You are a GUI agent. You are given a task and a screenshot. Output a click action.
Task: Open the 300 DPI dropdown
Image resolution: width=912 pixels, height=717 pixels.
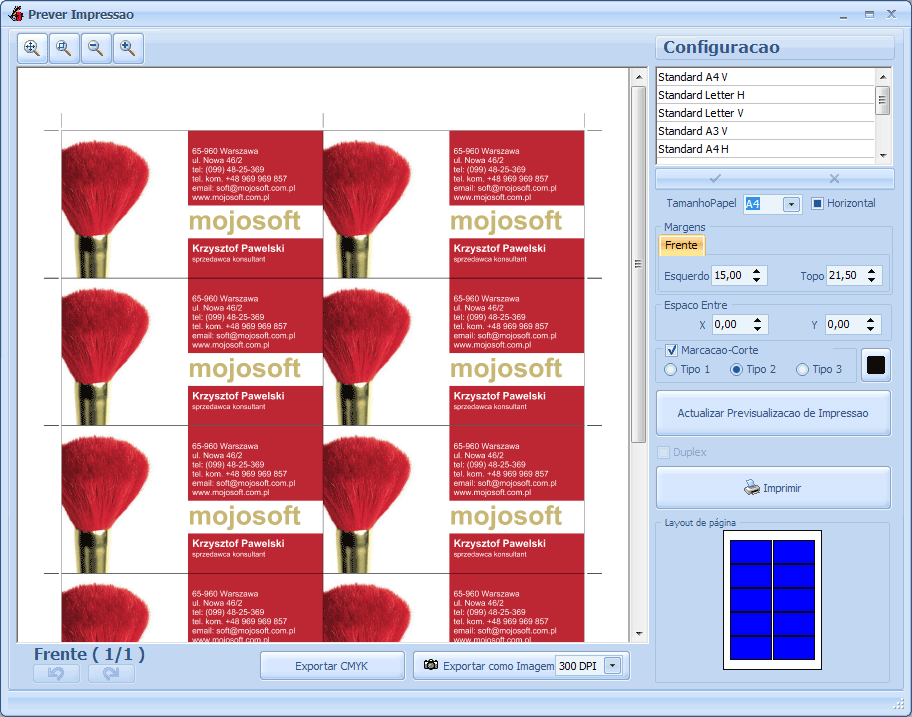click(612, 666)
